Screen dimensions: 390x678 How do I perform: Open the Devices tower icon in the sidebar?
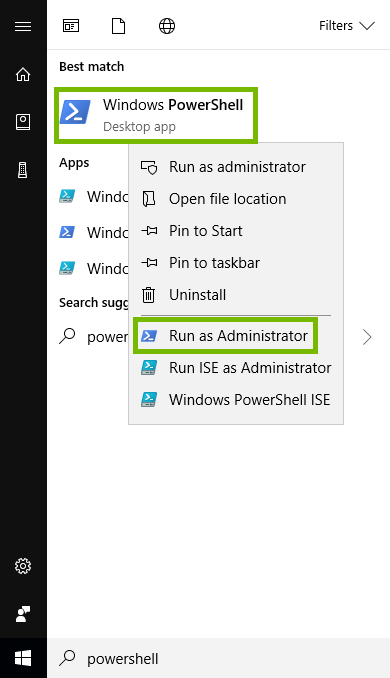(x=22, y=170)
